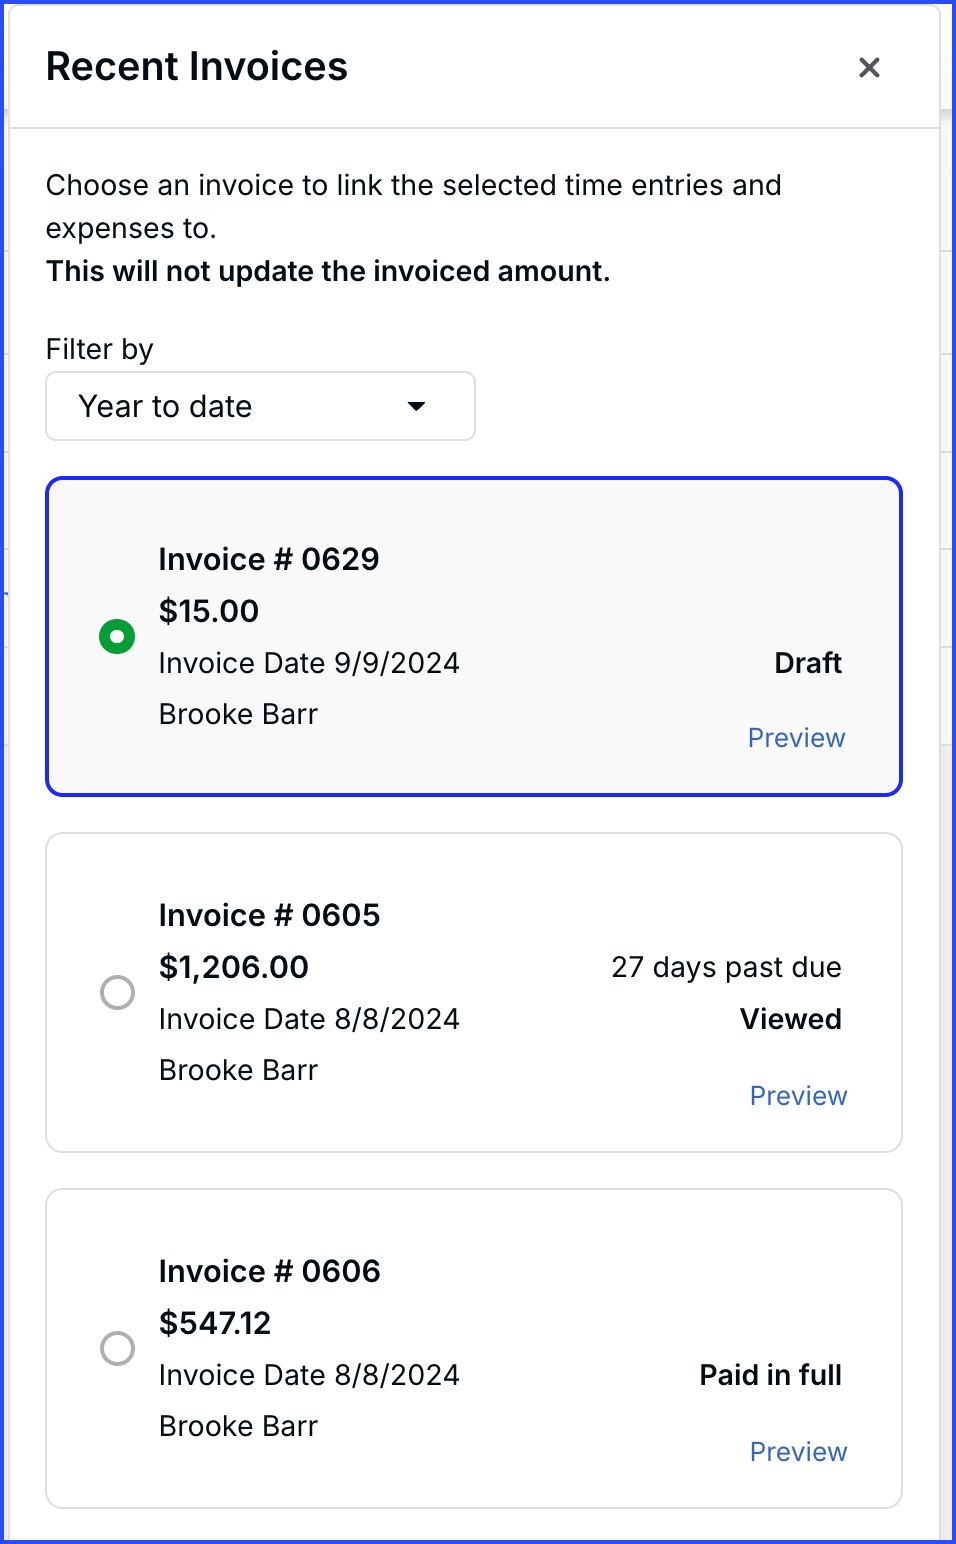The image size is (956, 1544).
Task: Click the filter dropdown caret arrow
Action: (x=417, y=406)
